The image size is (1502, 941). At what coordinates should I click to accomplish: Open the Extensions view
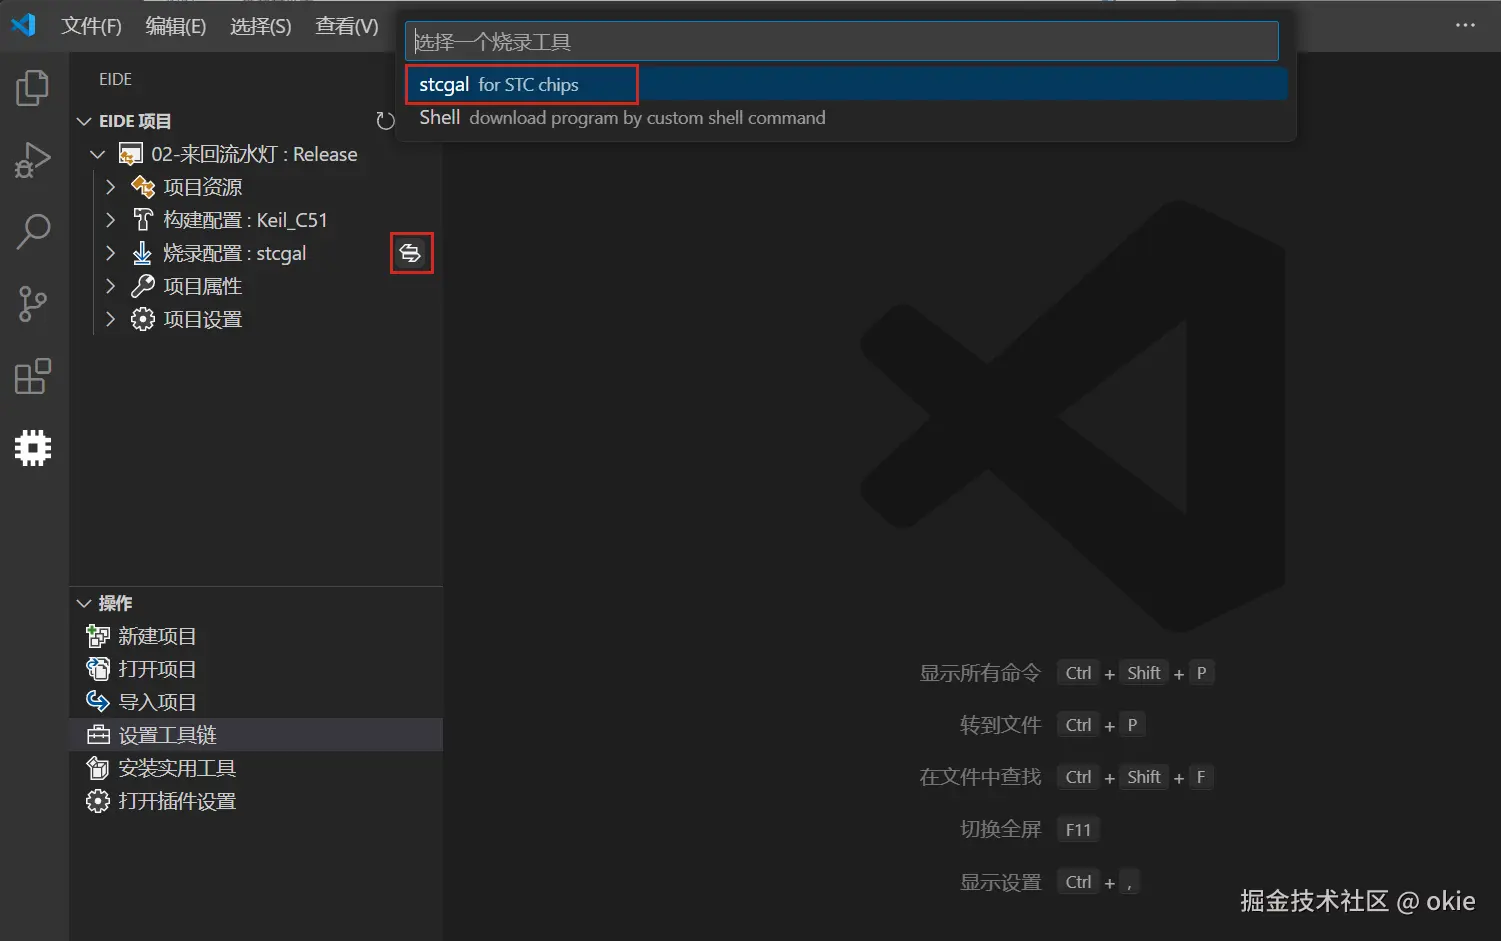click(x=33, y=376)
